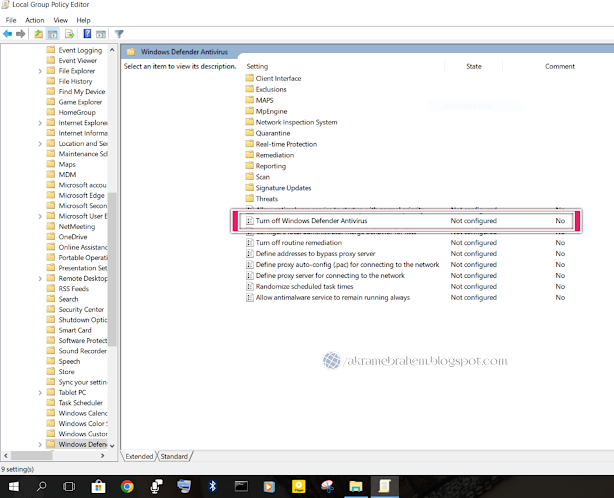Click the tree pane scroll right arrow
614x498 pixels.
pos(103,456)
